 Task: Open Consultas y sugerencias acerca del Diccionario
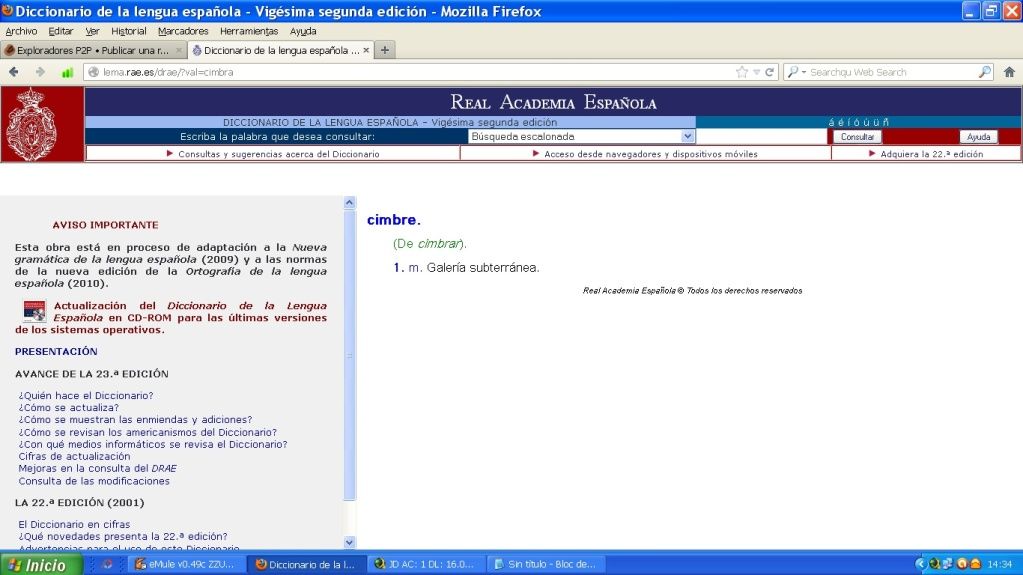(x=279, y=154)
